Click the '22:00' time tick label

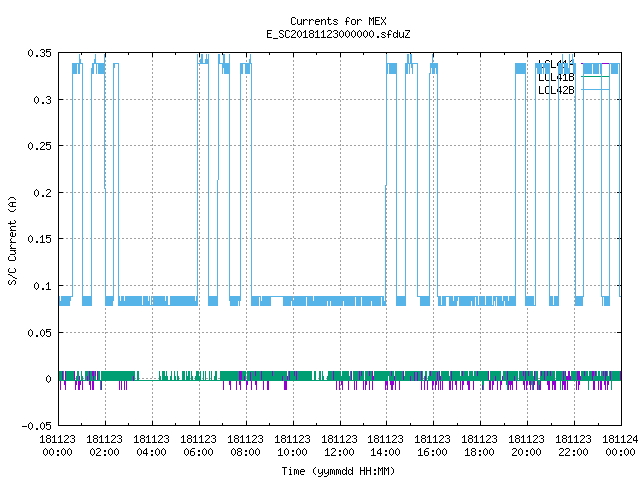point(573,452)
